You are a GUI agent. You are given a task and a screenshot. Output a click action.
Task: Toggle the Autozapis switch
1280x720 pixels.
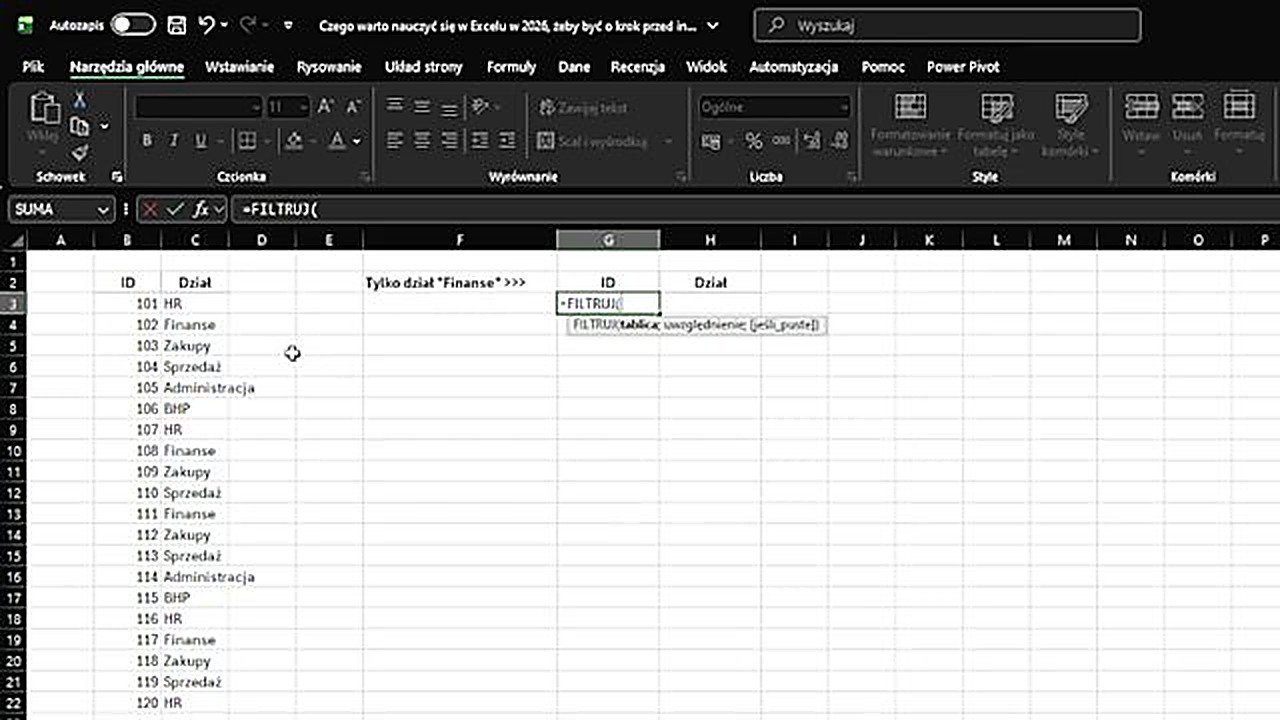132,26
